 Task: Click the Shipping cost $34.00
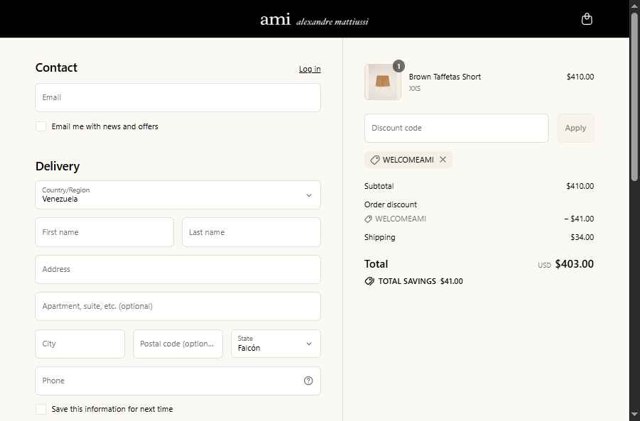click(x=582, y=237)
